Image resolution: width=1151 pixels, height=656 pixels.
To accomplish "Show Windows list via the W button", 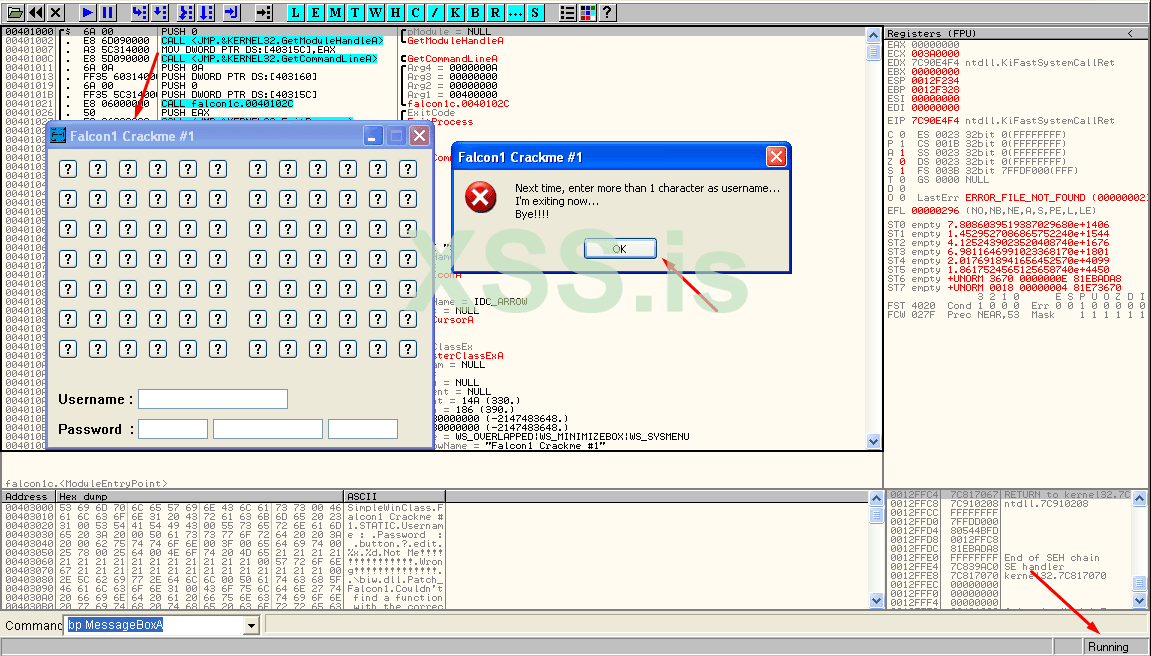I will pyautogui.click(x=376, y=12).
